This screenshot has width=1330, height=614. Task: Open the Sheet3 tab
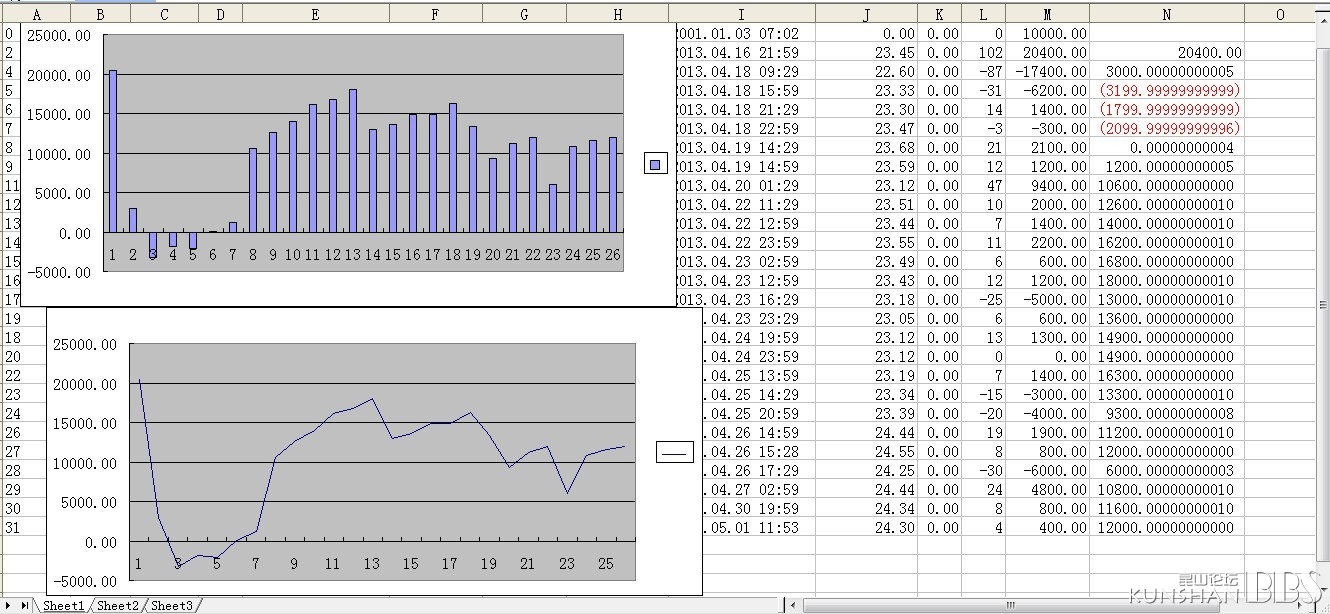click(x=171, y=606)
